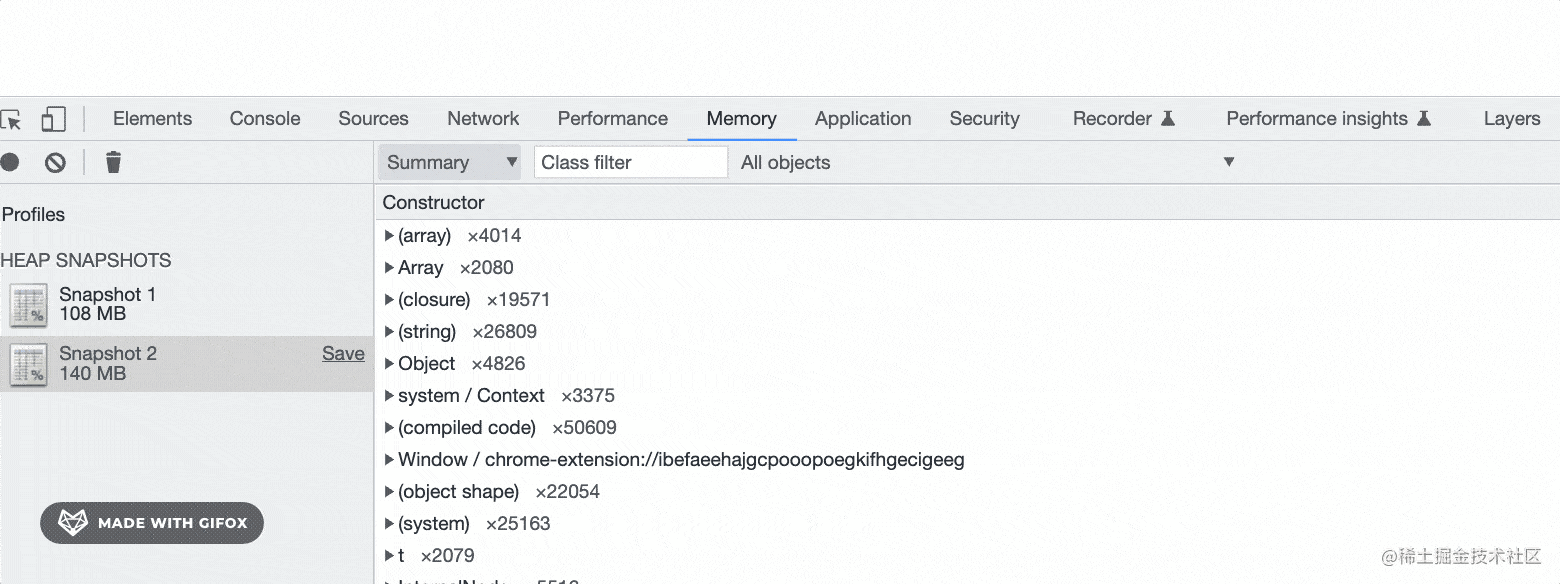Click the Save link for Snapshot 2

pos(343,354)
